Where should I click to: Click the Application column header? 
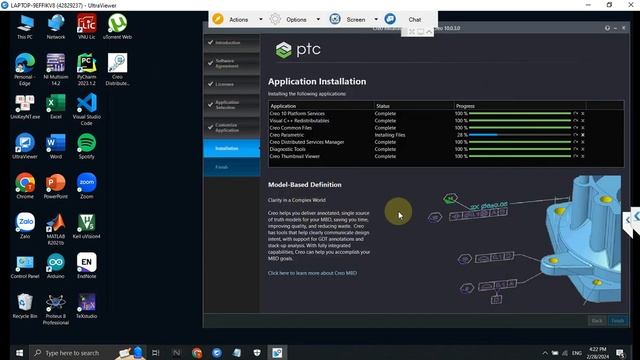tap(283, 106)
